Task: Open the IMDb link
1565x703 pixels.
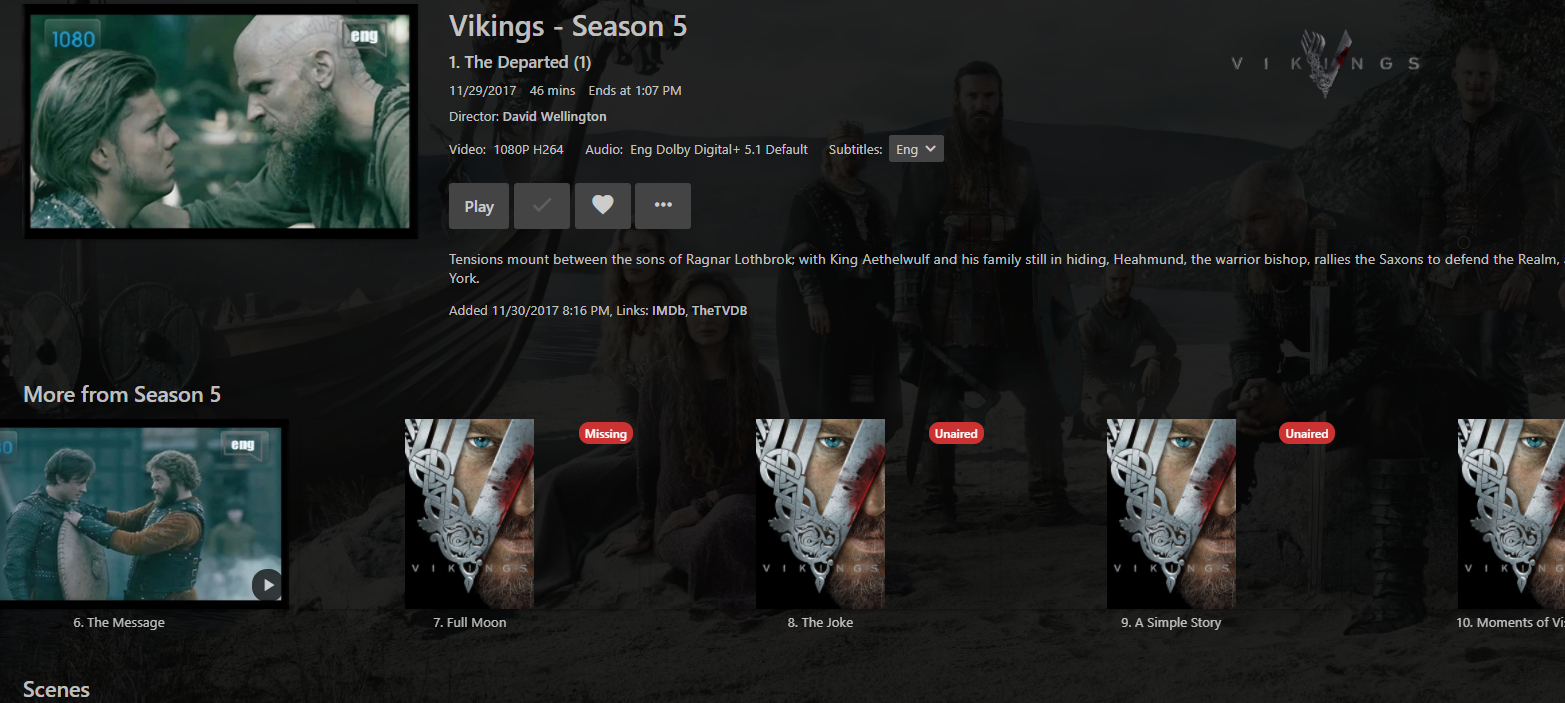Action: [669, 311]
